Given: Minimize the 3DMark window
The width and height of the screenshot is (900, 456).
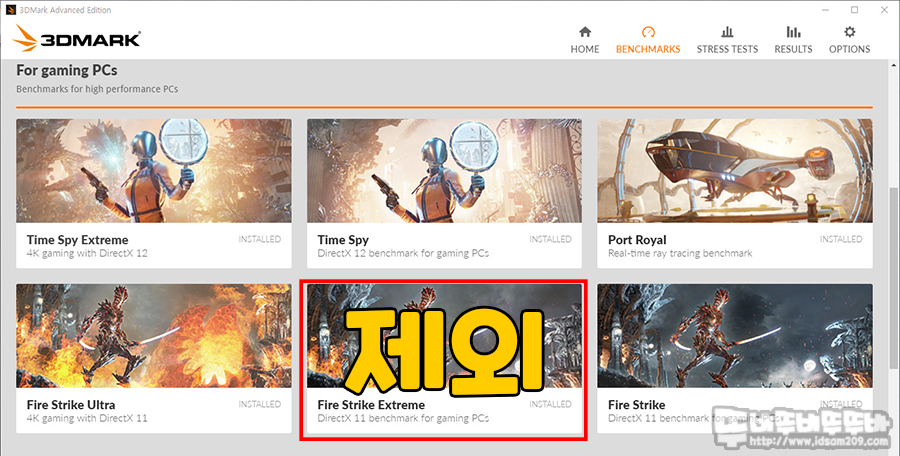Looking at the screenshot, I should click(824, 10).
